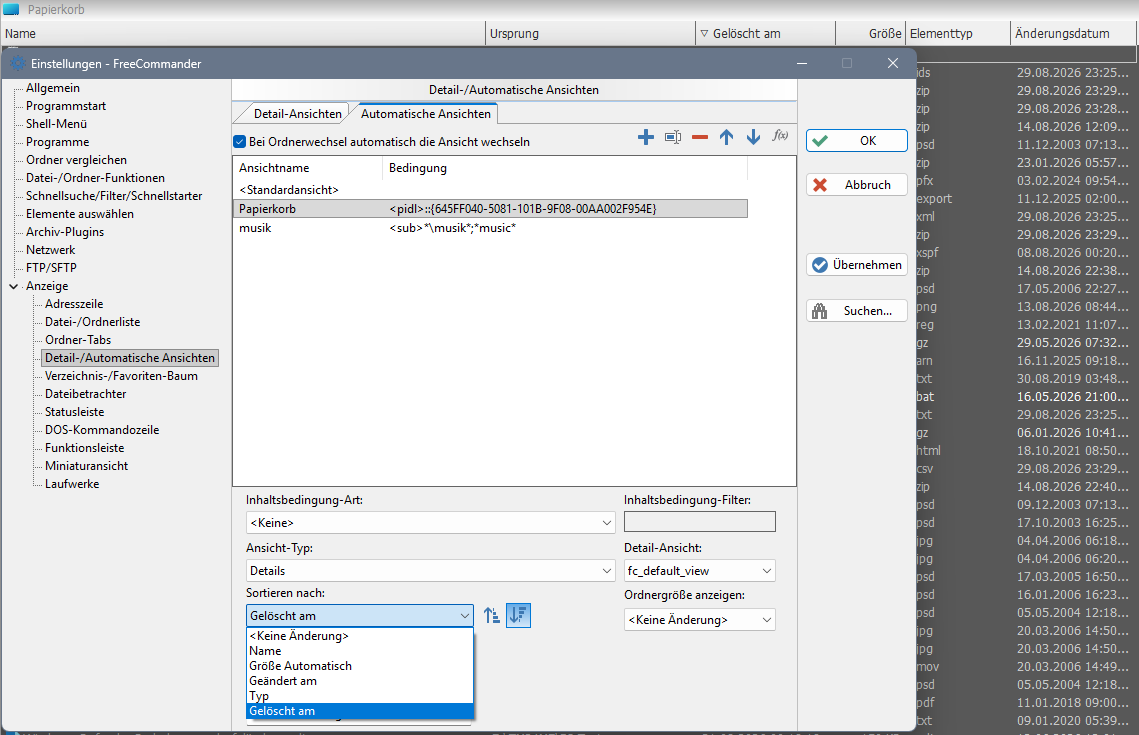The height and width of the screenshot is (735, 1139).
Task: Switch to the Detail-Ansichten tab
Action: [x=297, y=114]
